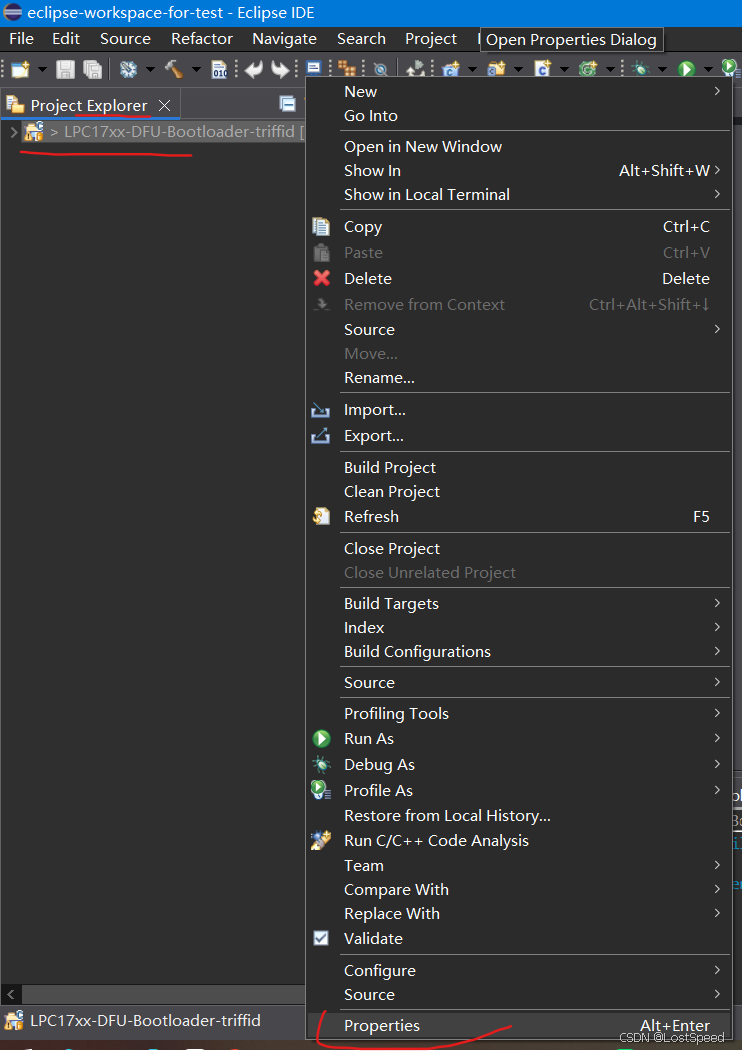Open the File menu
Viewport: 742px width, 1051px height.
(x=21, y=39)
